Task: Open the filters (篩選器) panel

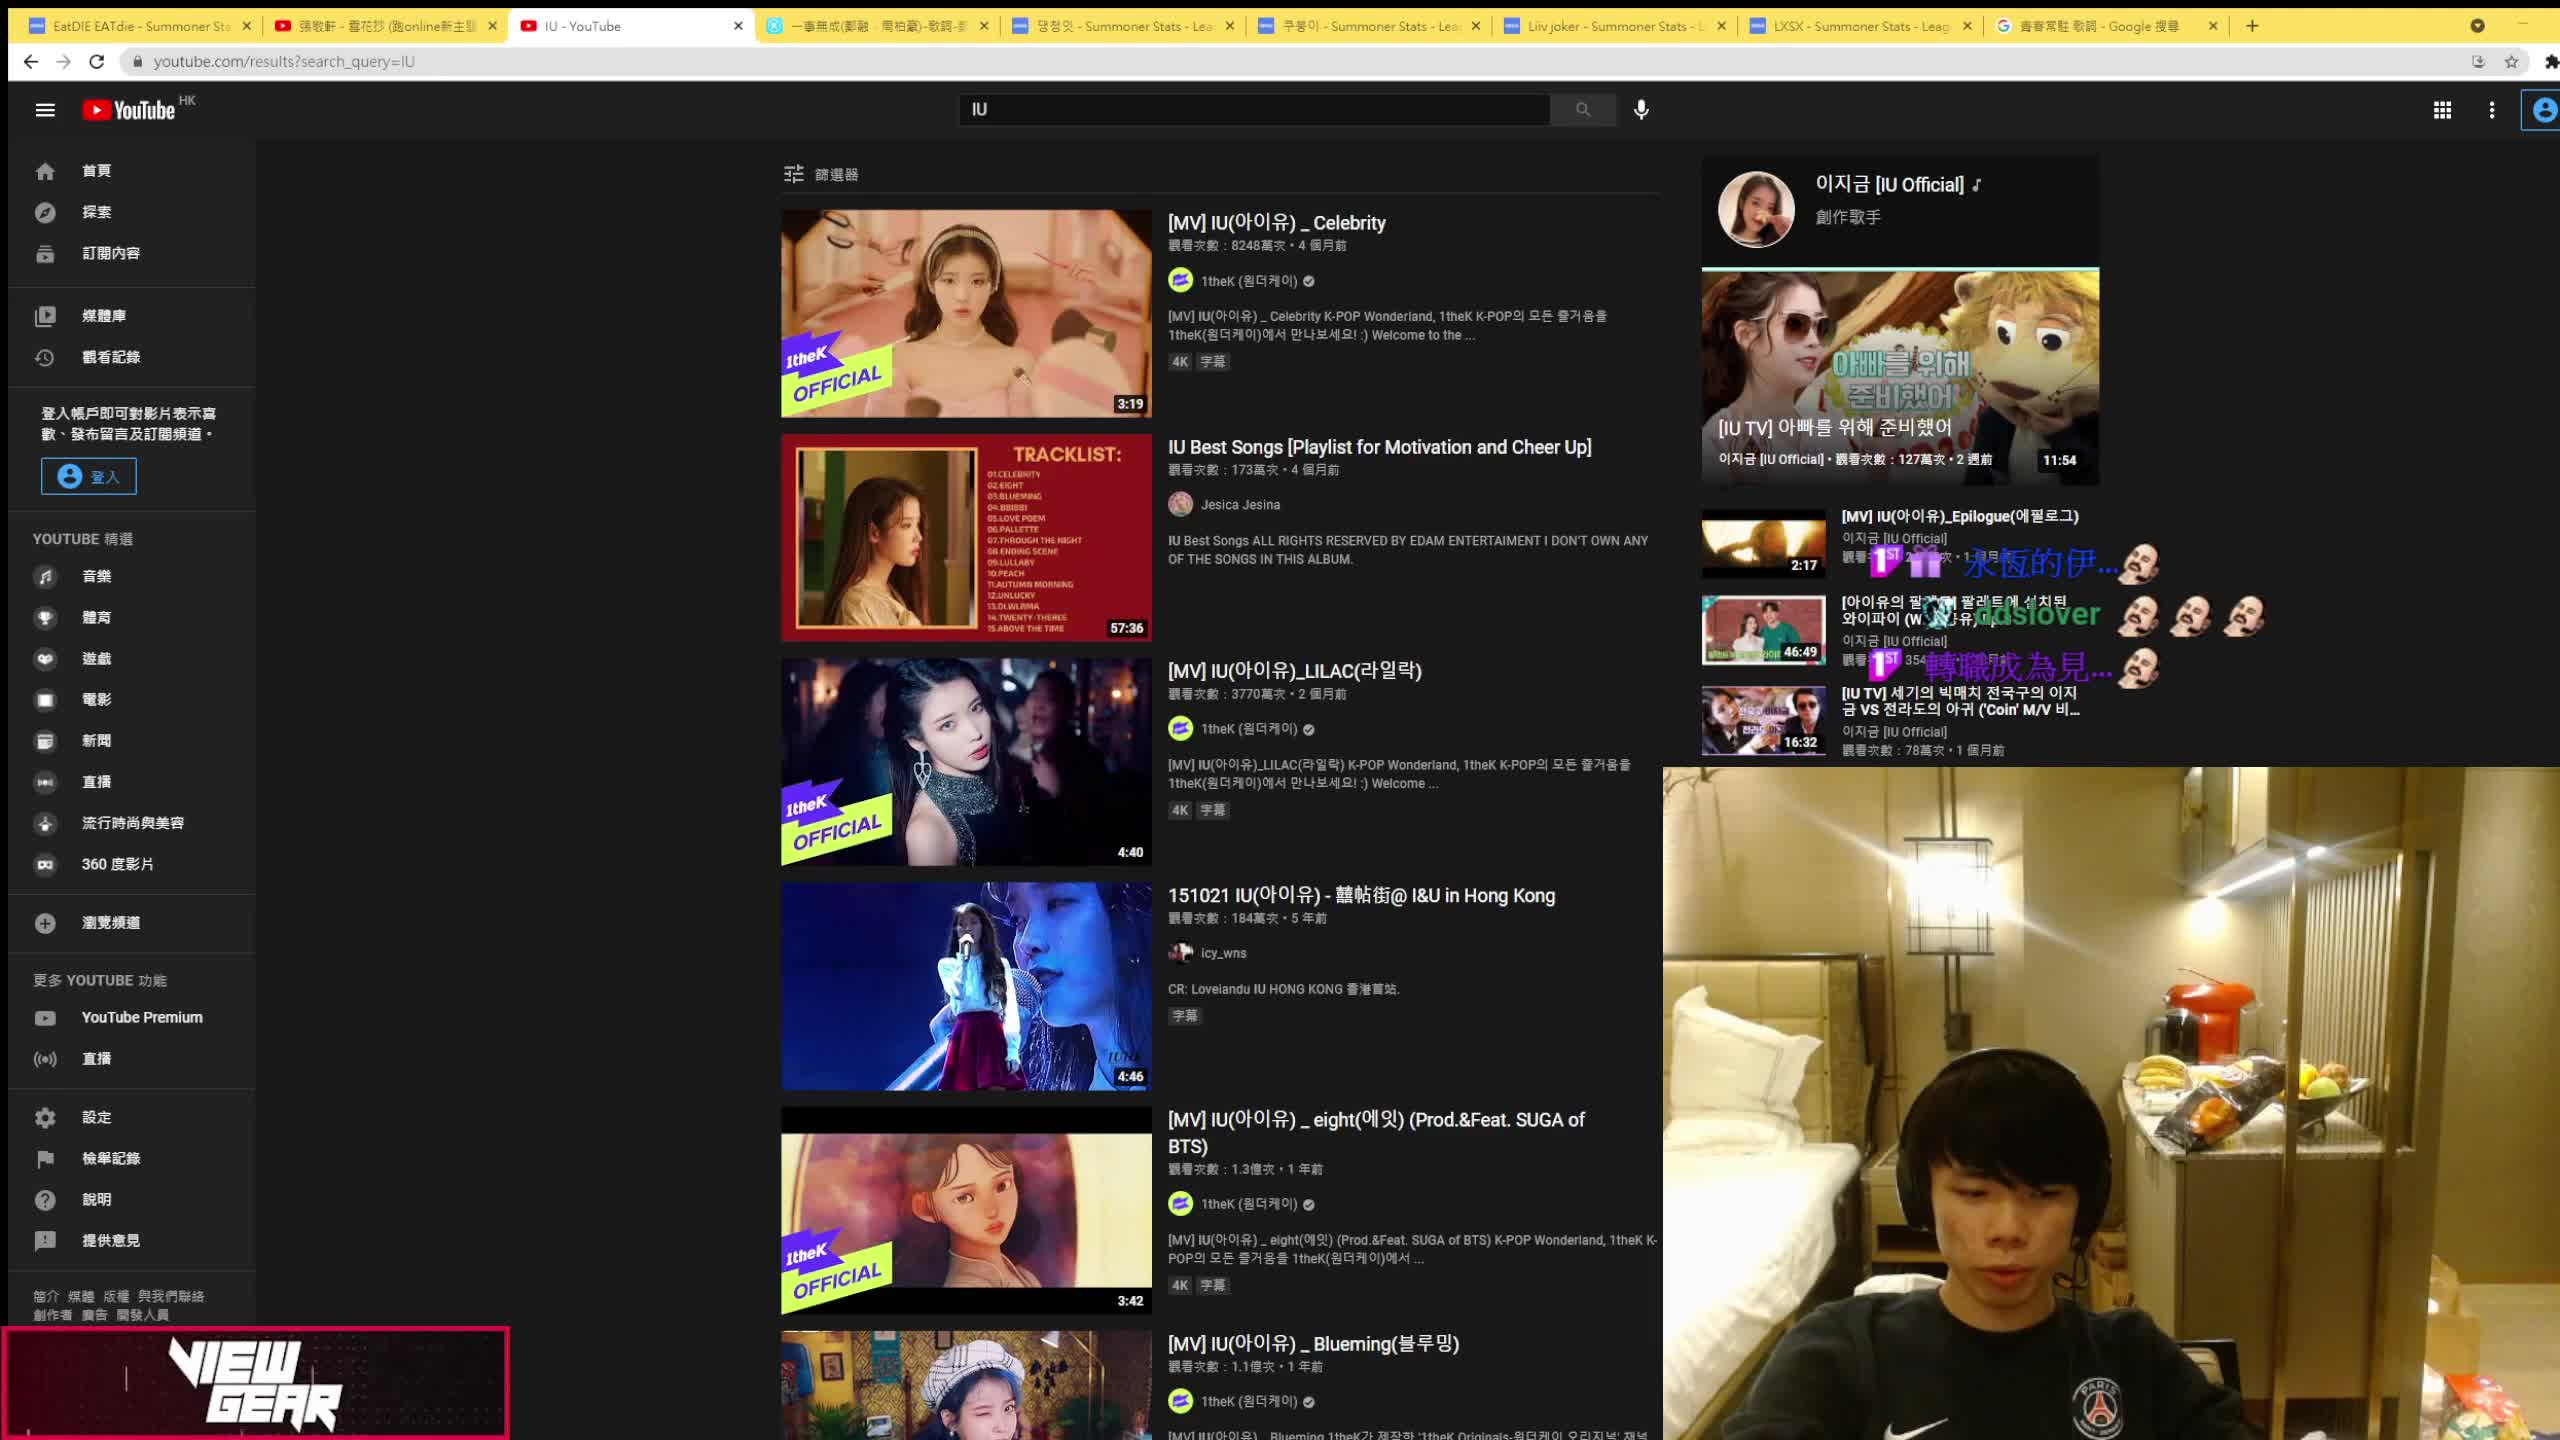Action: [x=821, y=174]
